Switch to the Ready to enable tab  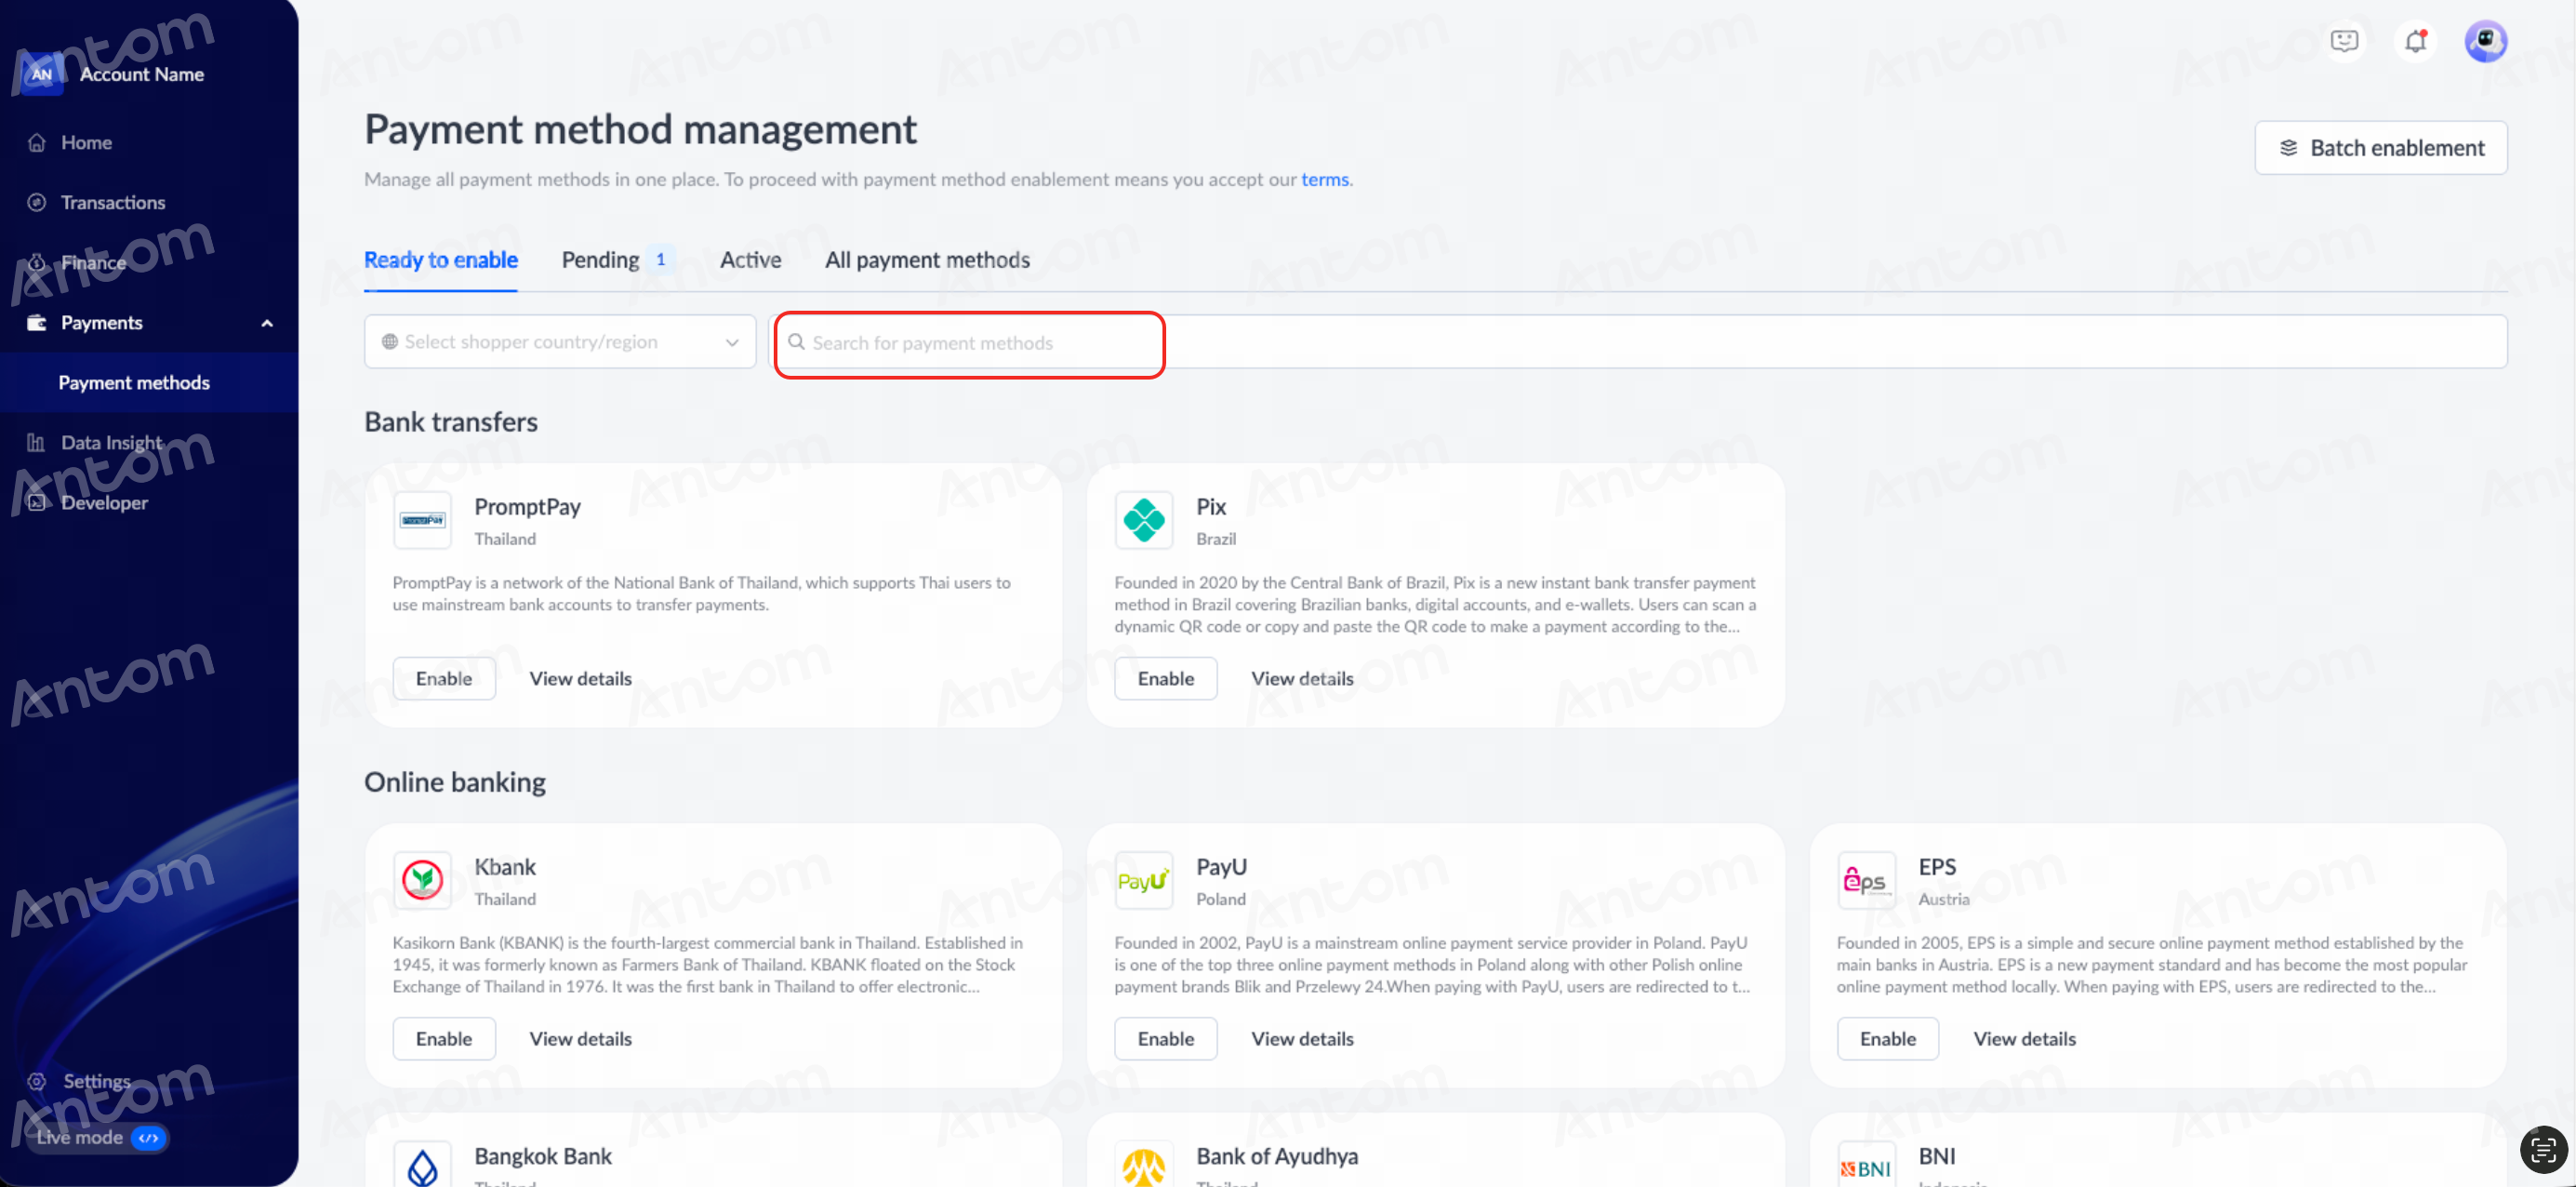point(441,260)
